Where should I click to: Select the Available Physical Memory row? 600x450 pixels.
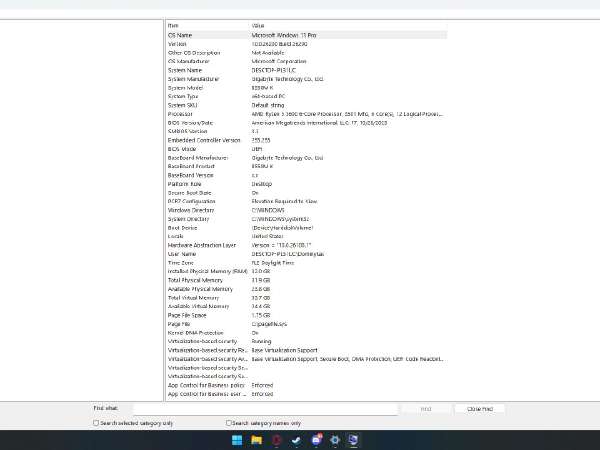tap(307, 289)
